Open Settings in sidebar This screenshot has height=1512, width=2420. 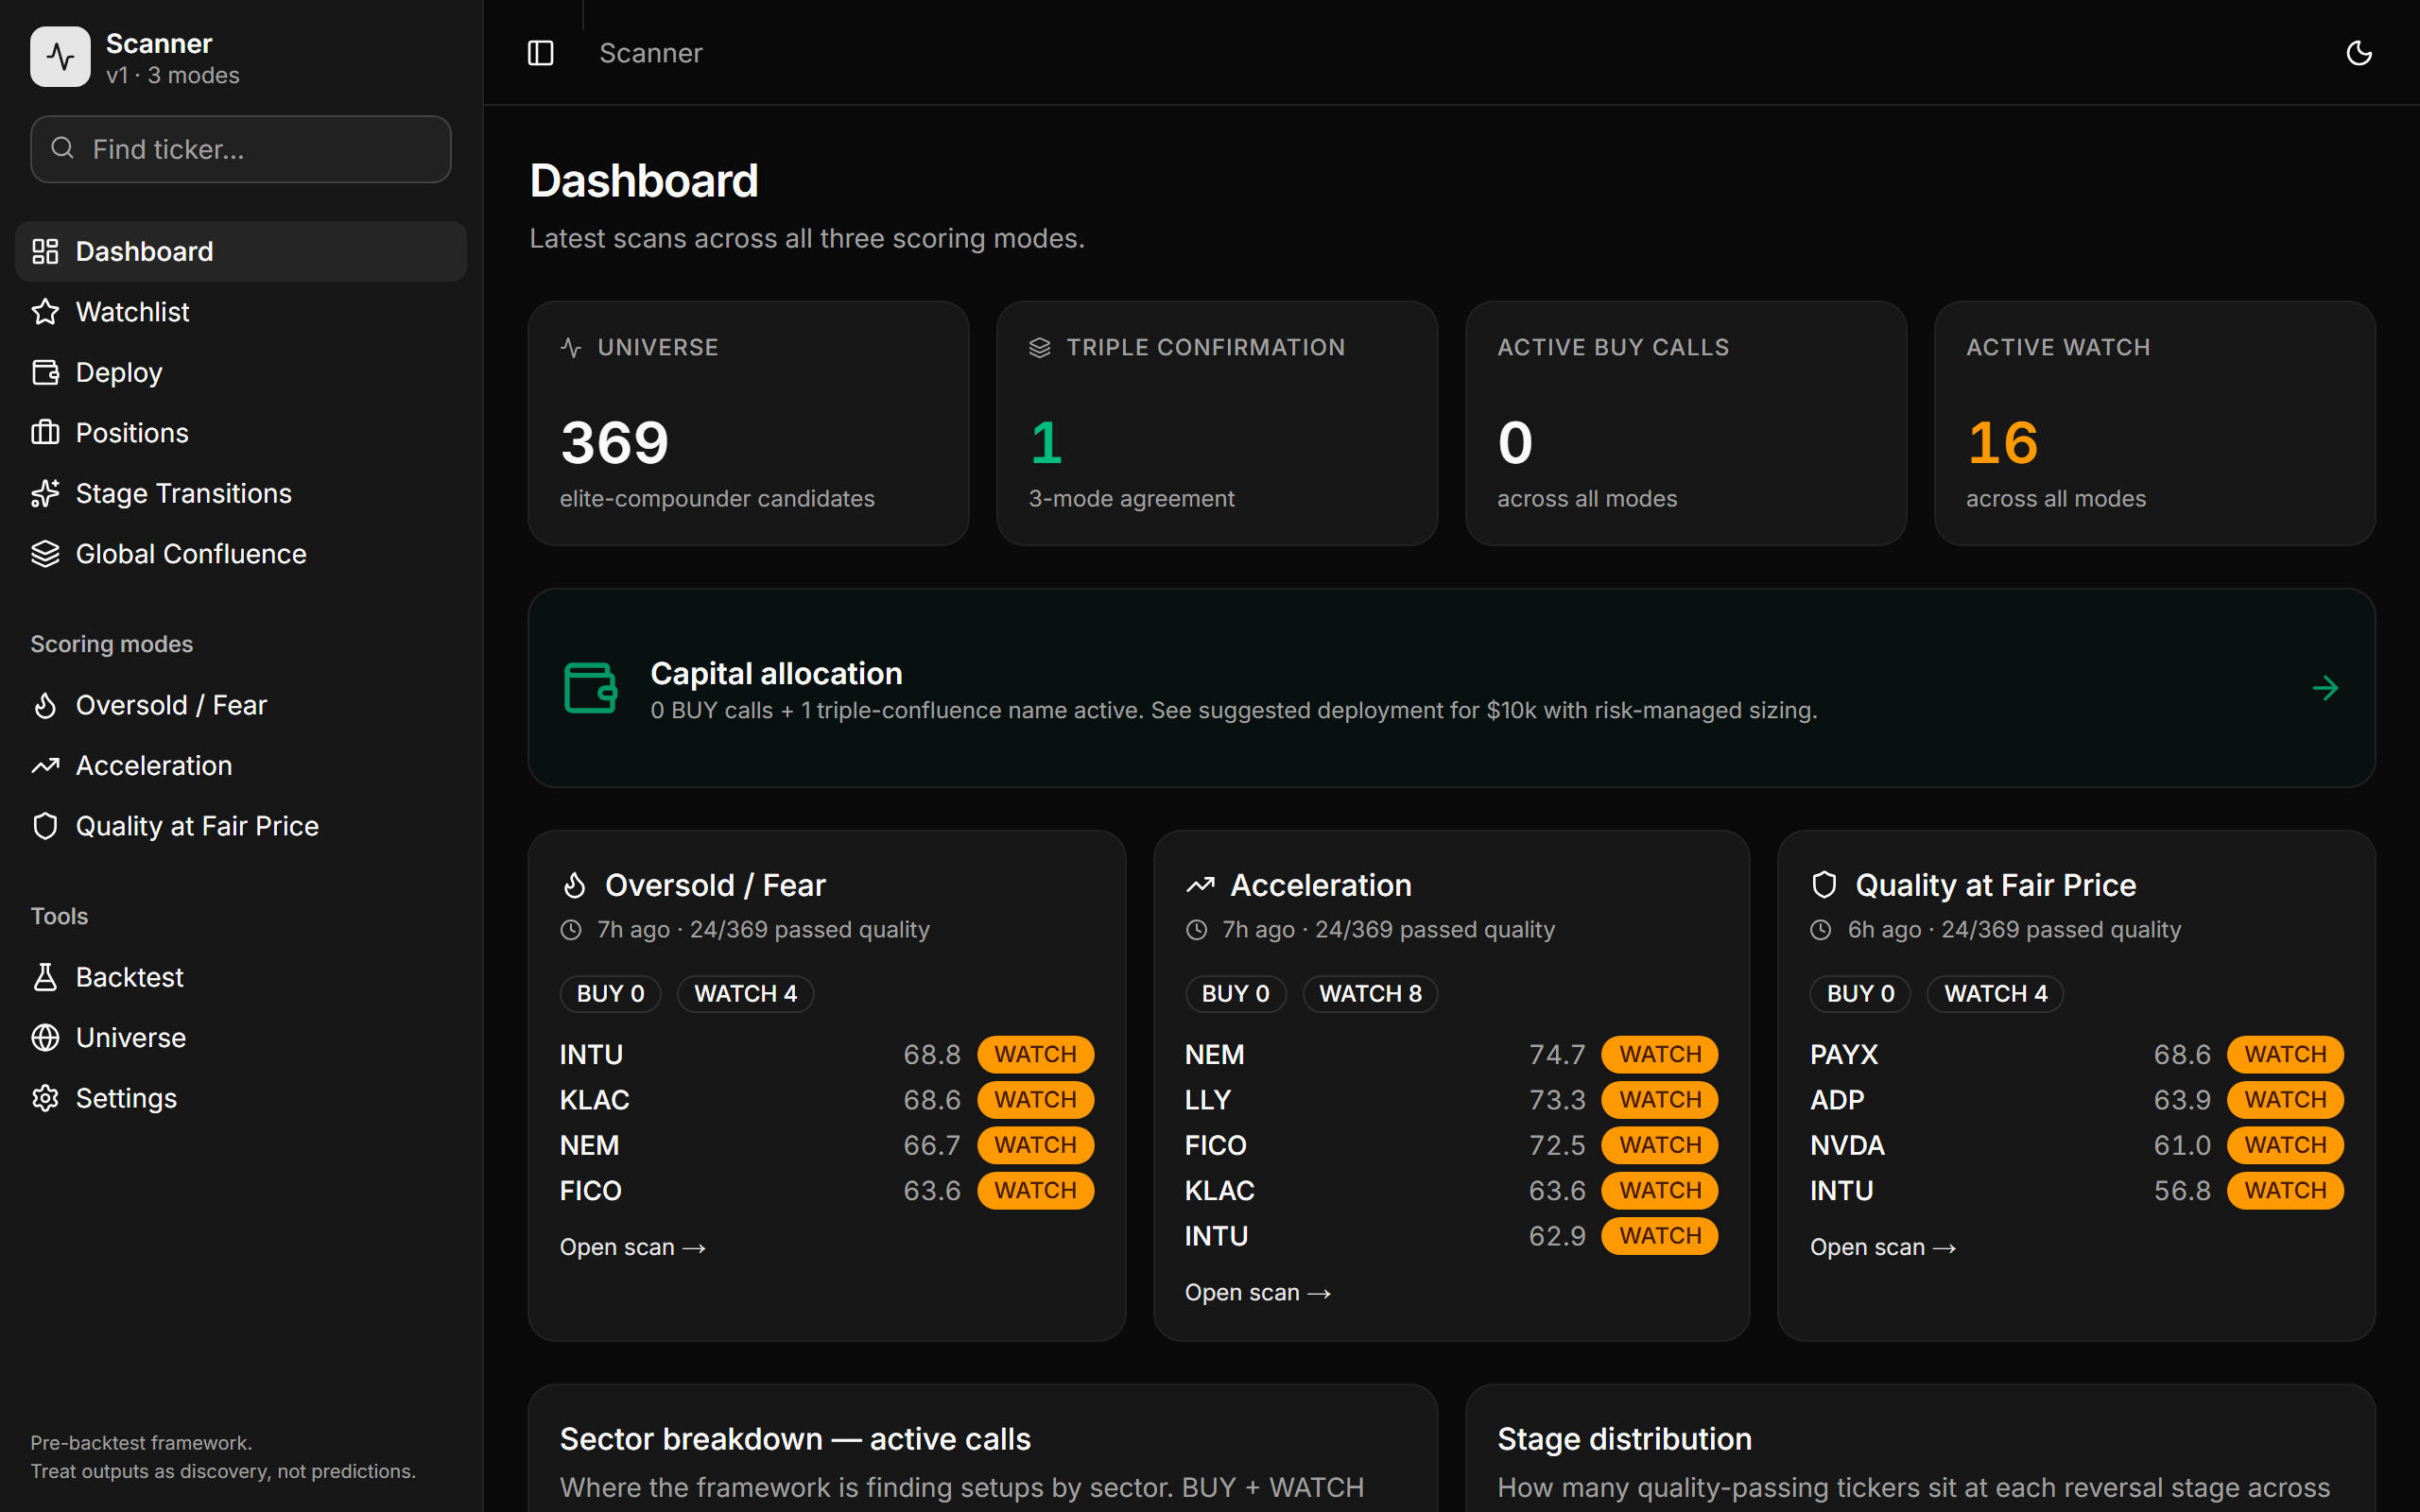pos(240,1098)
